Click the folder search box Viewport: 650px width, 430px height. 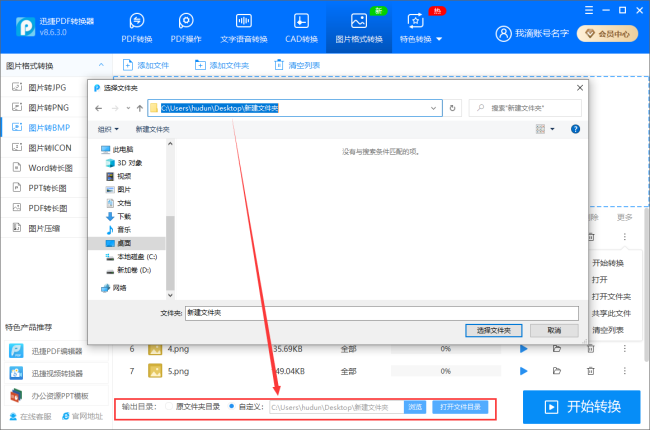(x=525, y=108)
